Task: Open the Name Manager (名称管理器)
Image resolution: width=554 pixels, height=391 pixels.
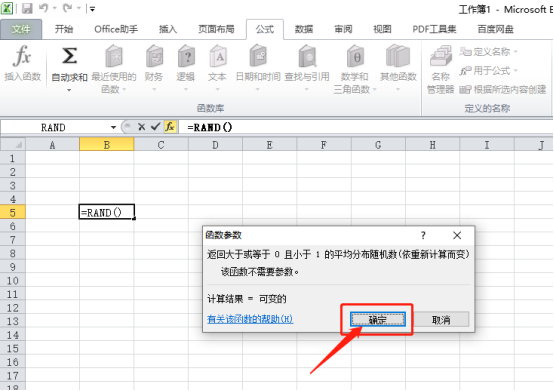Action: pyautogui.click(x=440, y=69)
